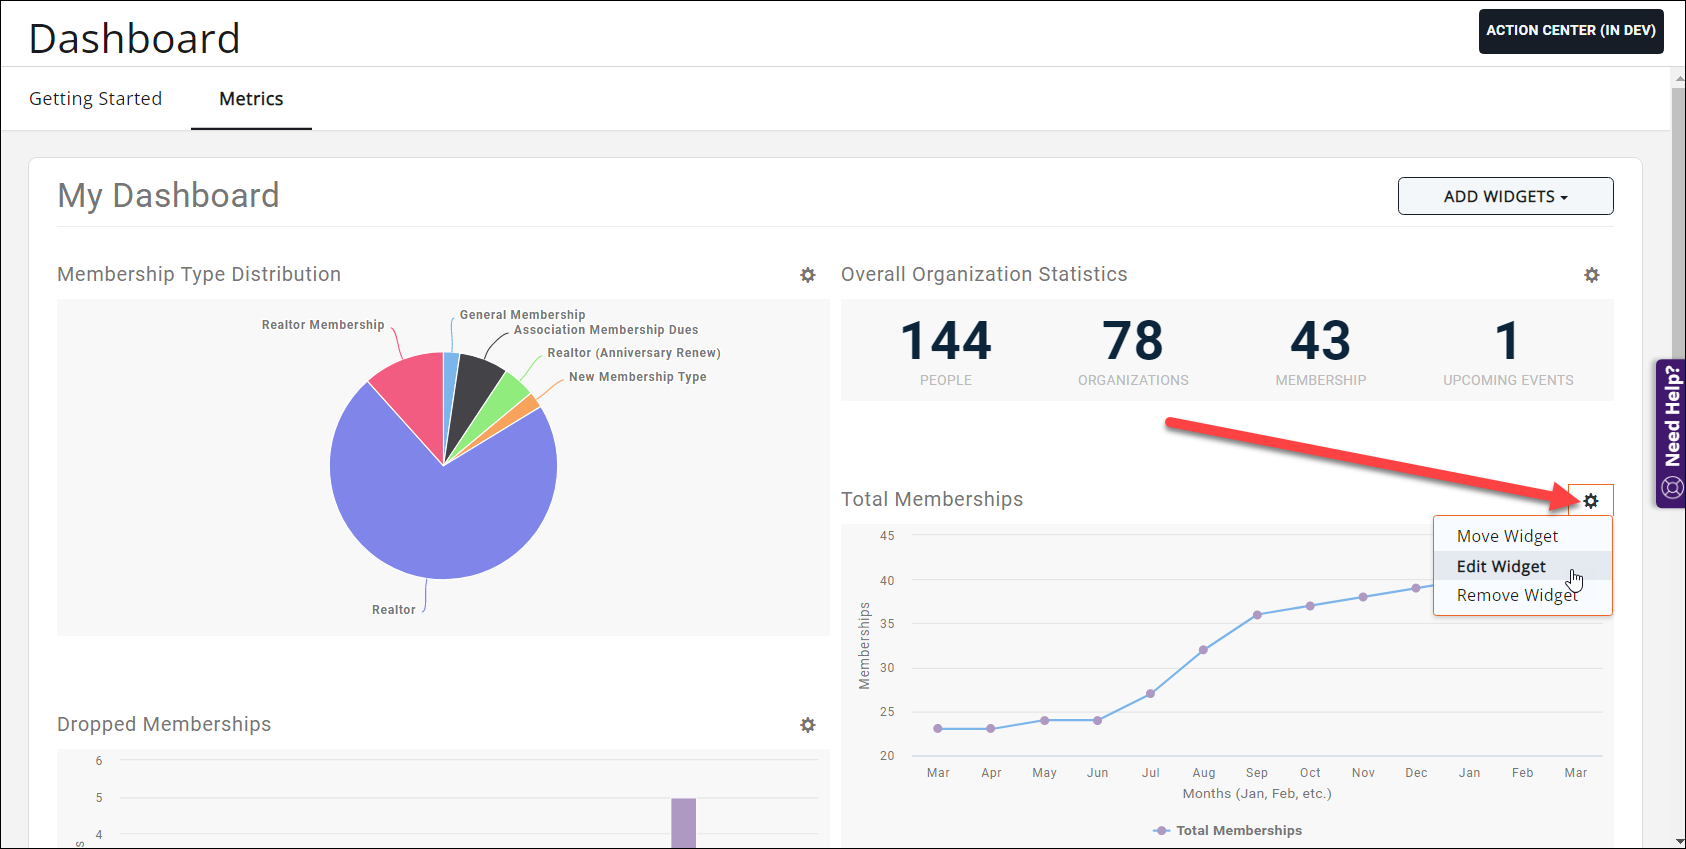The image size is (1686, 849).
Task: Switch to the Getting Started tab
Action: click(96, 99)
